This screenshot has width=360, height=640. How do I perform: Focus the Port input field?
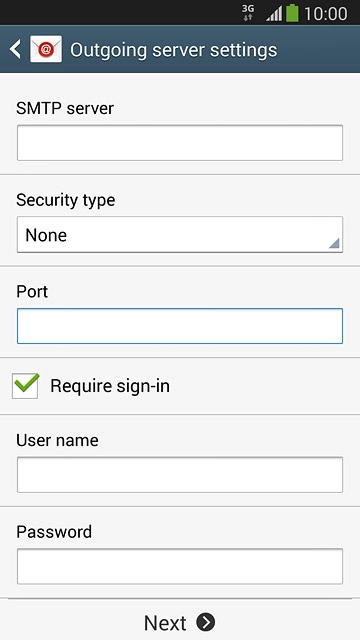(x=180, y=326)
